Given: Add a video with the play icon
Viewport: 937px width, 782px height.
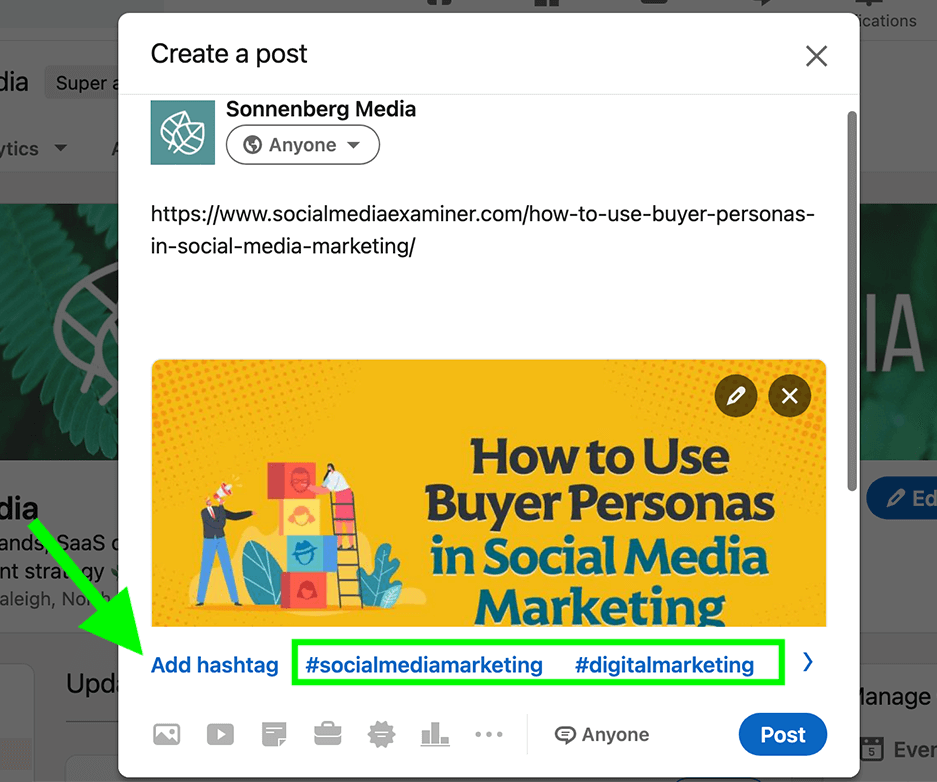Looking at the screenshot, I should (220, 734).
